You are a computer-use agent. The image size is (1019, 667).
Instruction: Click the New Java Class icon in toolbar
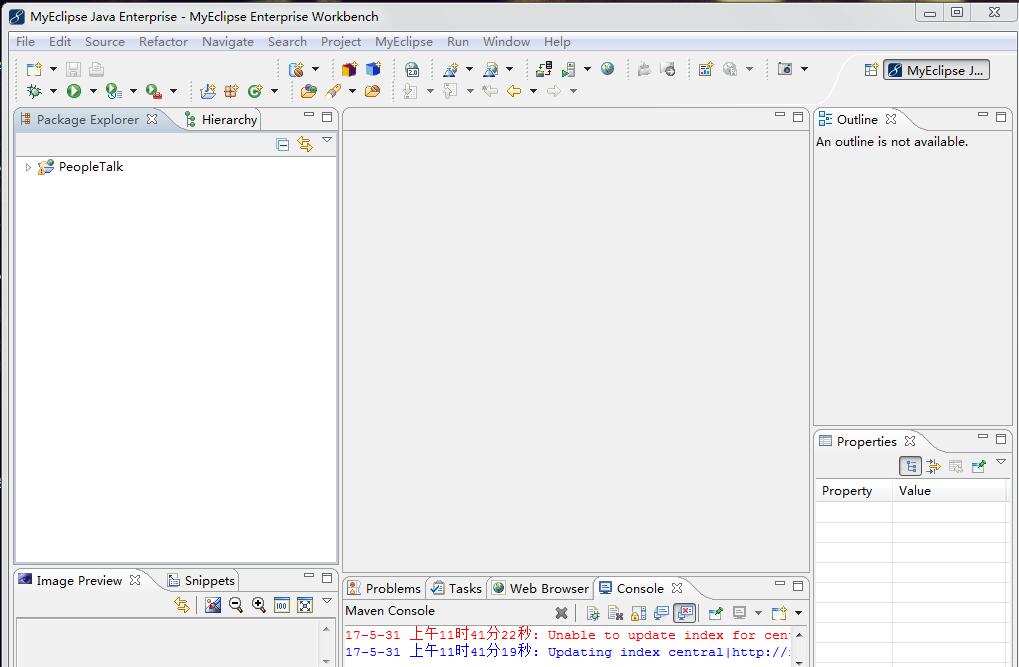click(x=255, y=91)
